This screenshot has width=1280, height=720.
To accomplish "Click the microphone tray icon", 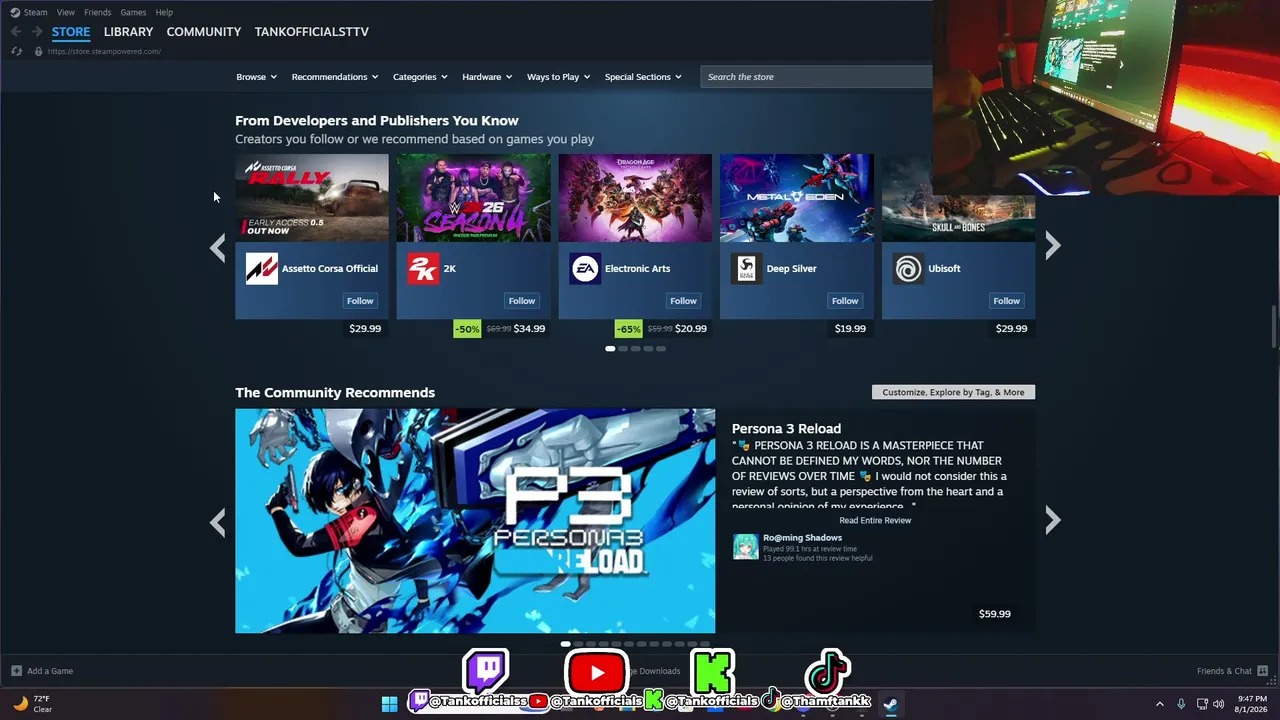I will tap(1181, 704).
